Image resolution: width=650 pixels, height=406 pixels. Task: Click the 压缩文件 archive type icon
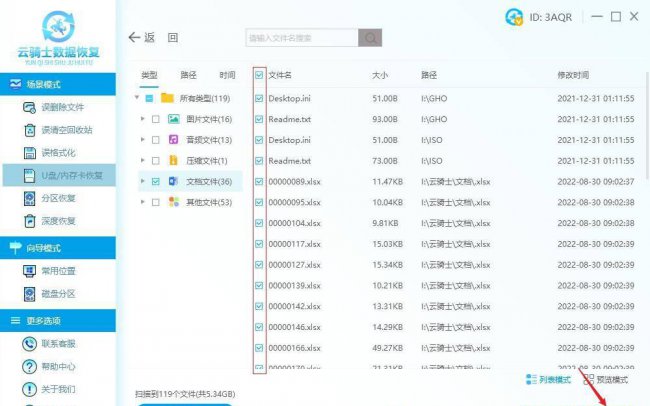(174, 160)
